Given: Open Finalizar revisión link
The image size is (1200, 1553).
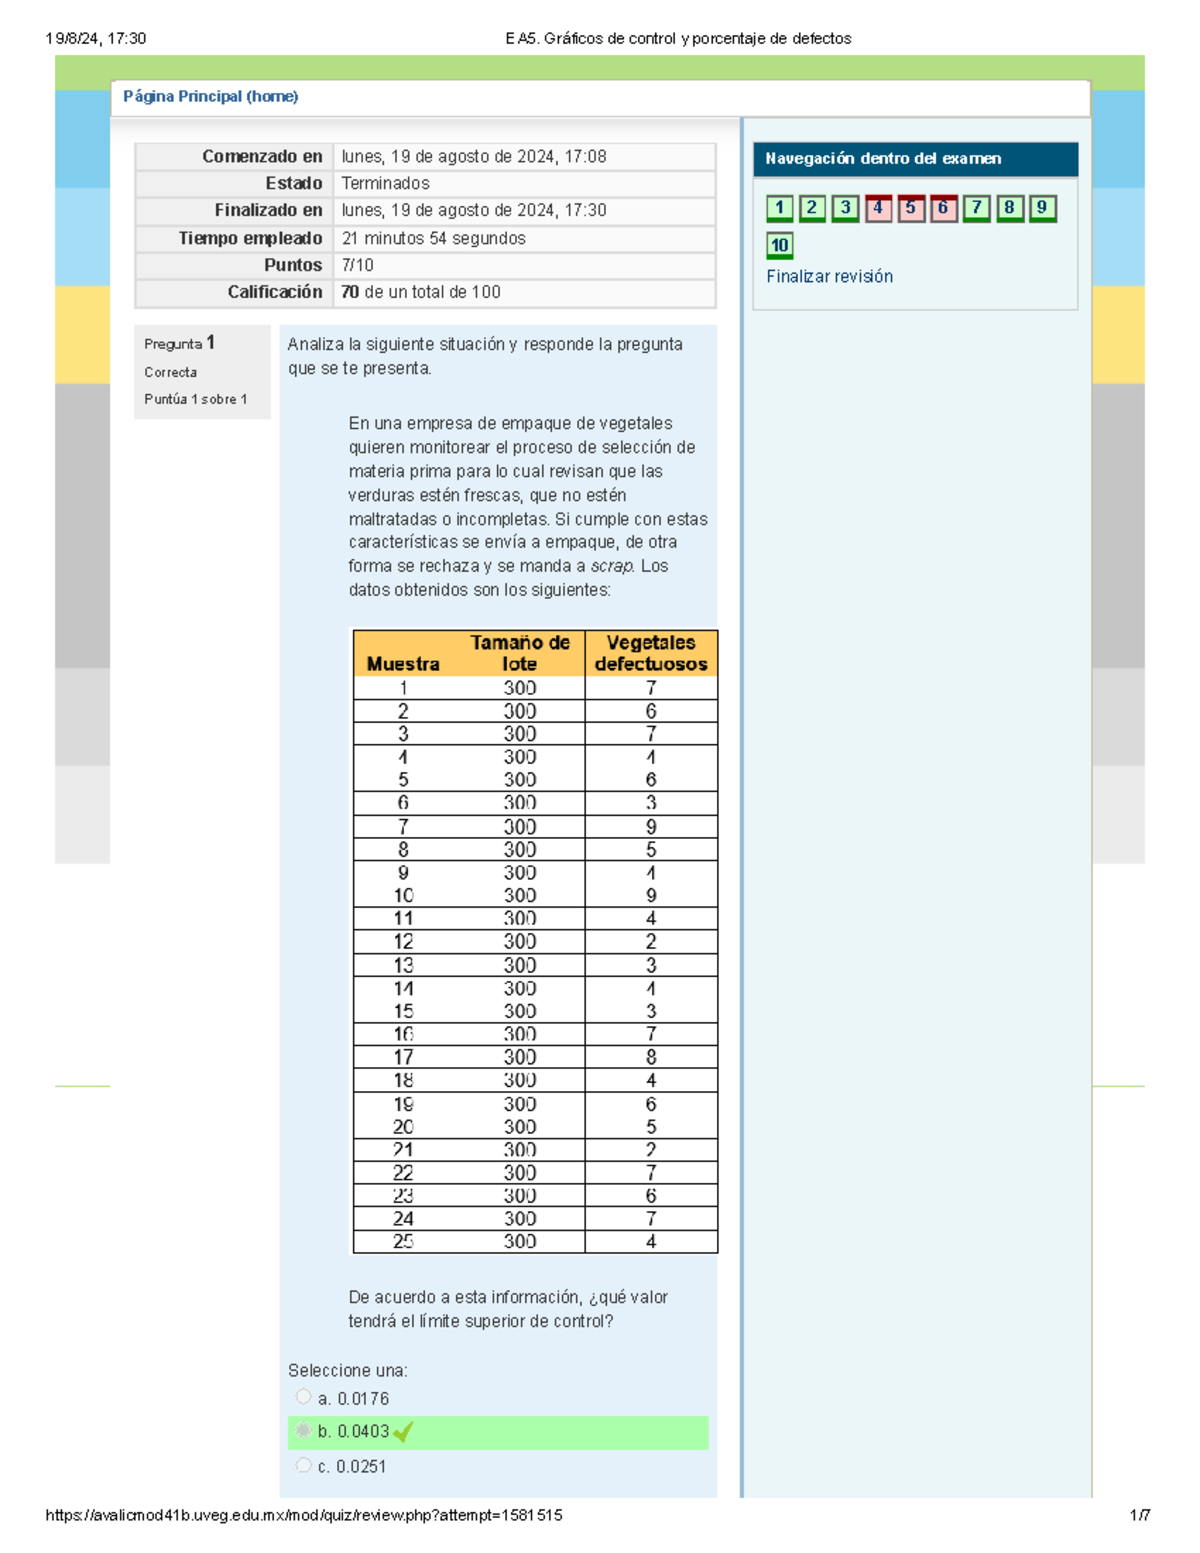Looking at the screenshot, I should 830,276.
